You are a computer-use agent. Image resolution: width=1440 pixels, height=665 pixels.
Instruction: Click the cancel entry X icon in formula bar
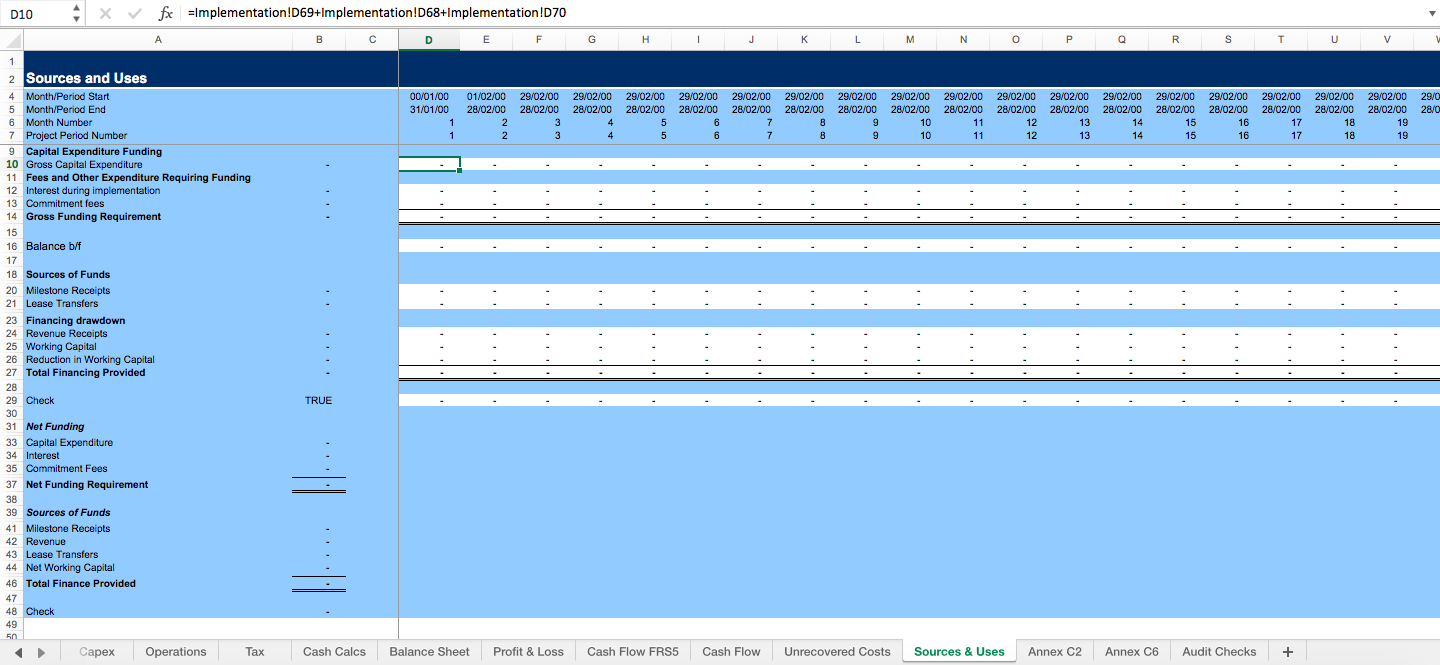(106, 14)
